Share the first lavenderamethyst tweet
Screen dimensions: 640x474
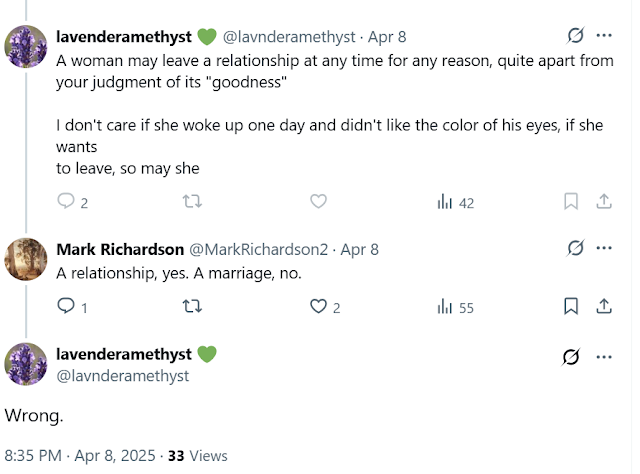tap(604, 201)
